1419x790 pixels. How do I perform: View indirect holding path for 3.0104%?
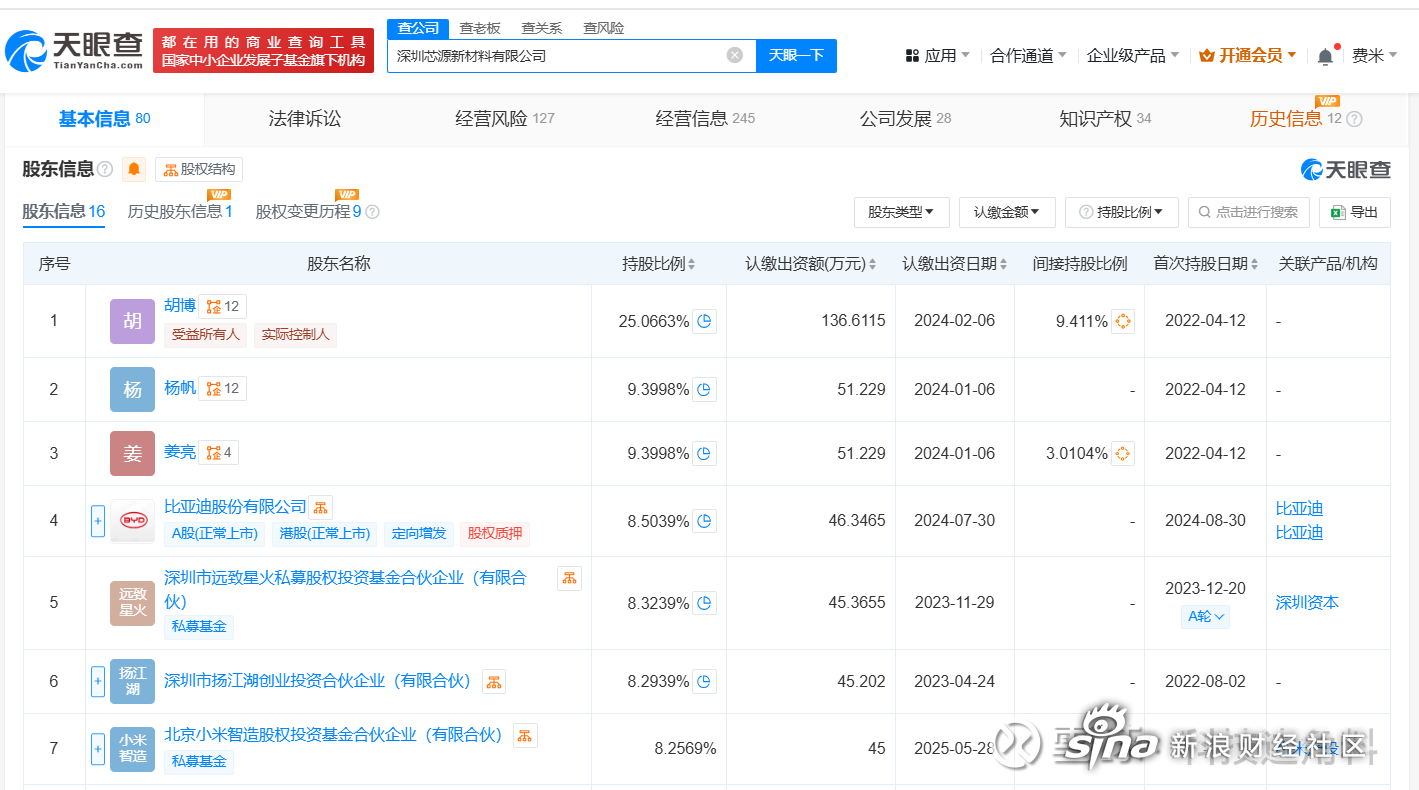coord(1122,453)
